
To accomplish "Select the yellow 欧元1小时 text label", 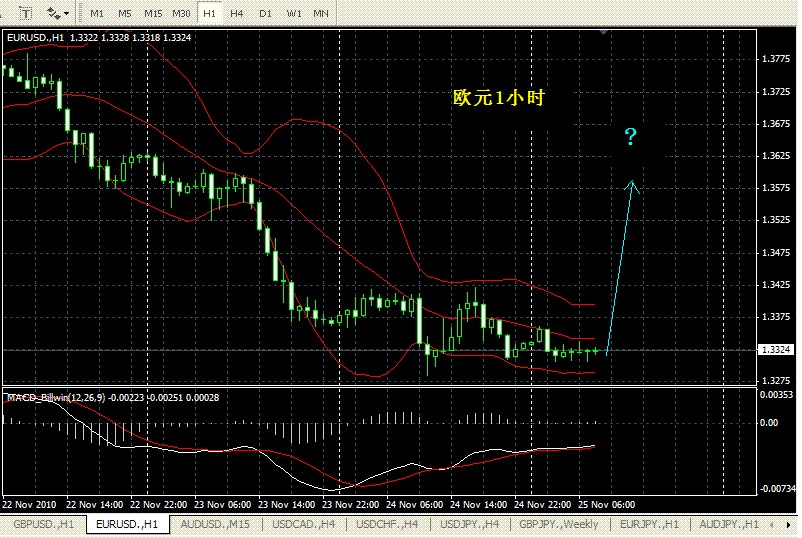I will click(499, 98).
